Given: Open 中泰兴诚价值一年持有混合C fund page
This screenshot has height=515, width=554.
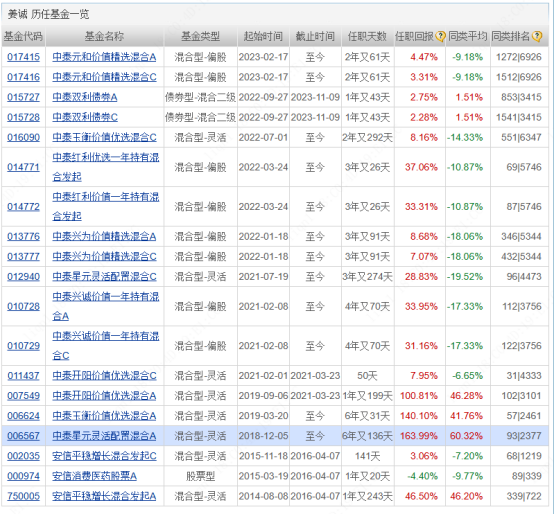Looking at the screenshot, I should pos(106,346).
